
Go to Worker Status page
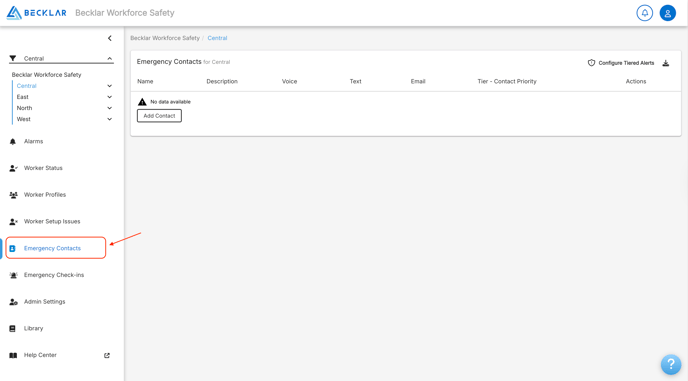[43, 168]
